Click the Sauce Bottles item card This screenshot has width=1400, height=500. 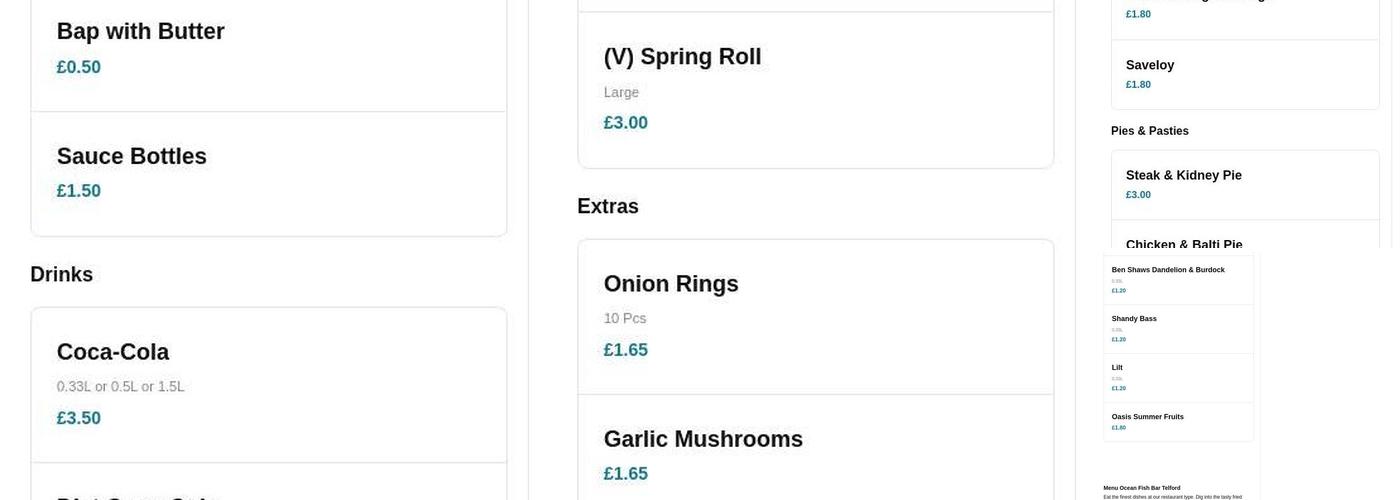(x=268, y=174)
